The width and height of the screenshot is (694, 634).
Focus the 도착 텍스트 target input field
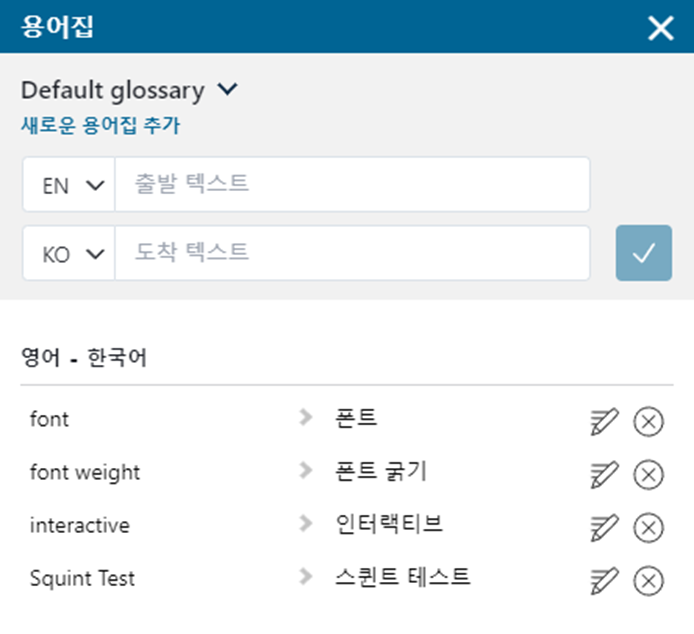point(350,253)
